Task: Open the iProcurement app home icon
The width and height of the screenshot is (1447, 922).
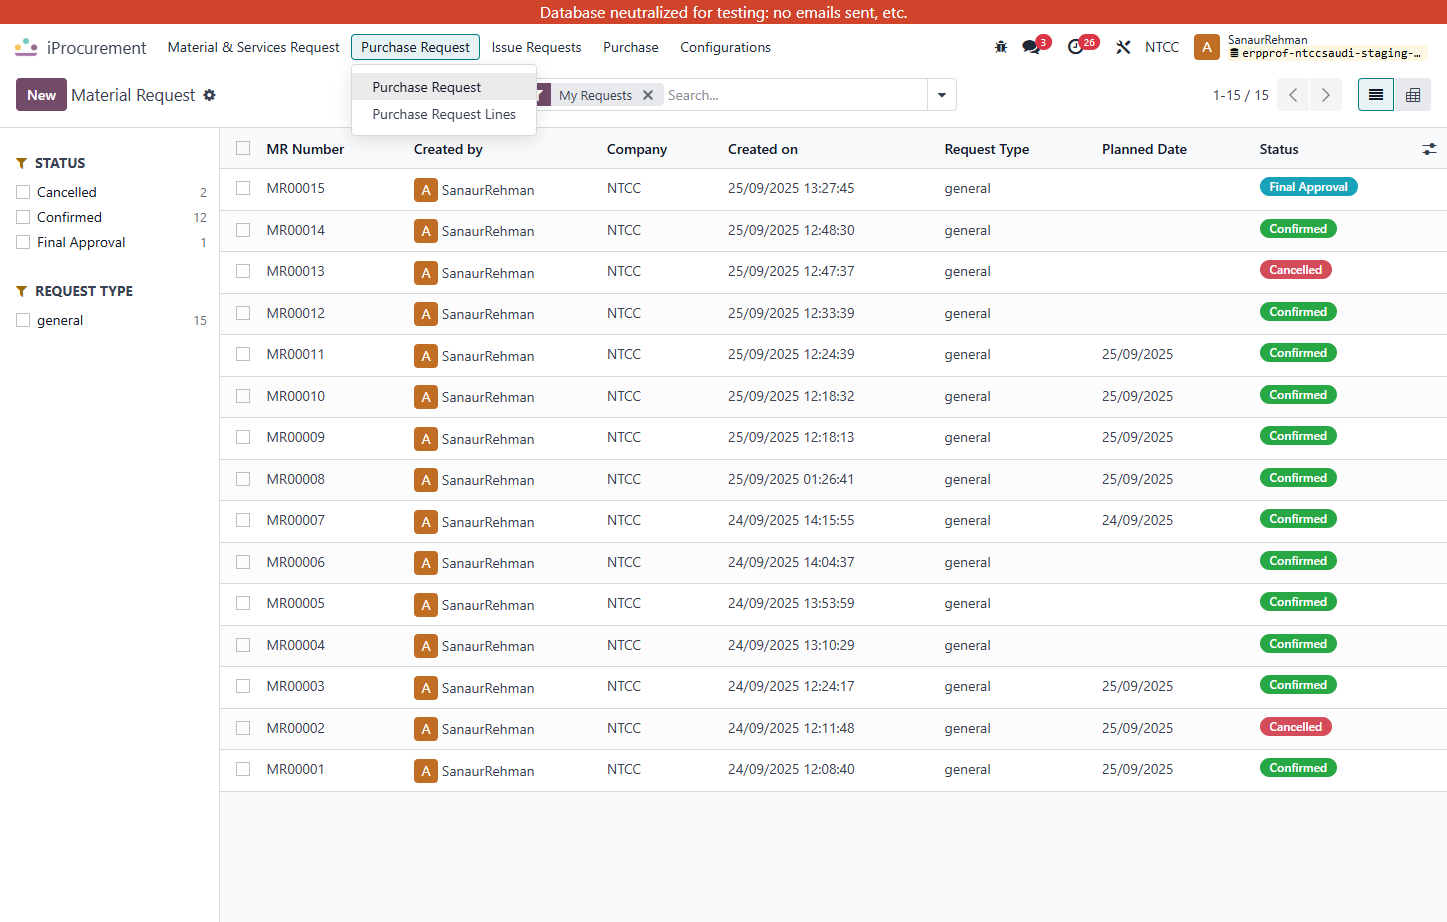Action: point(26,47)
